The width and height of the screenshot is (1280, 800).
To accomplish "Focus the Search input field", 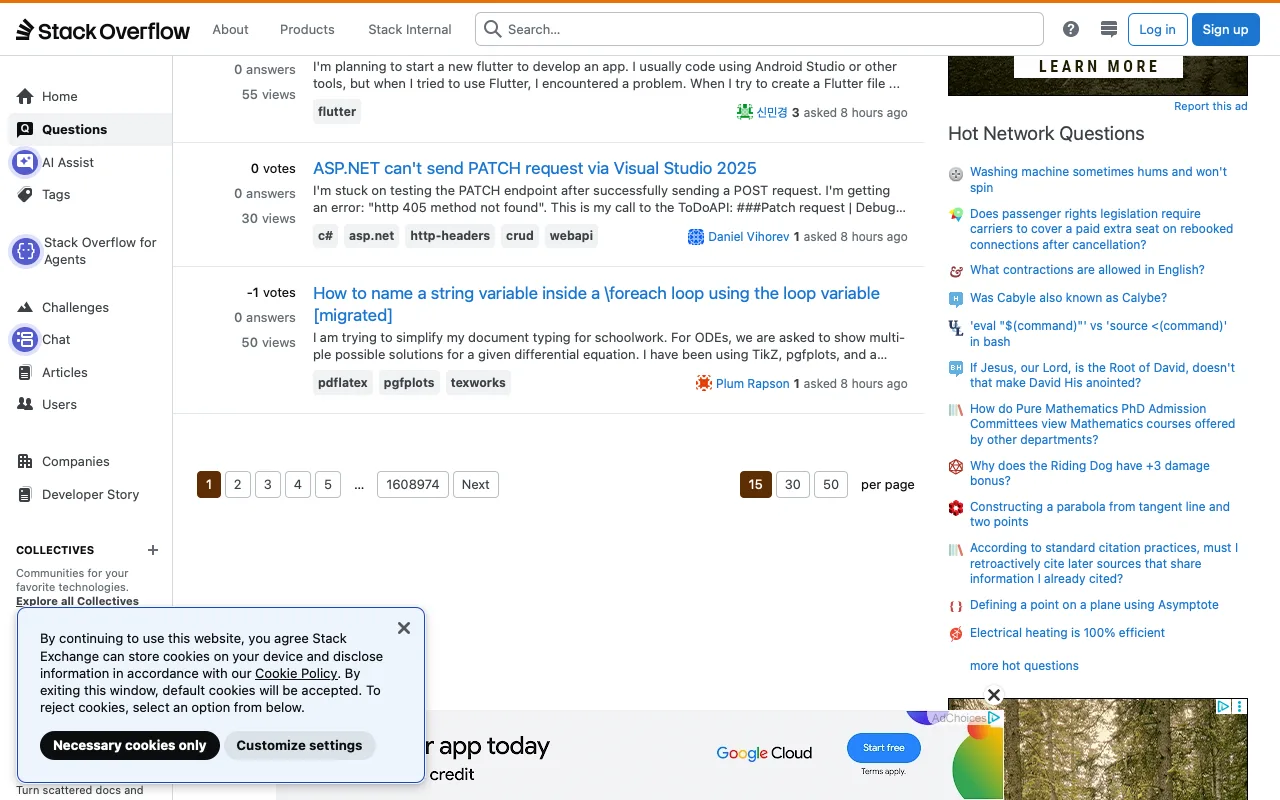I will 759,29.
